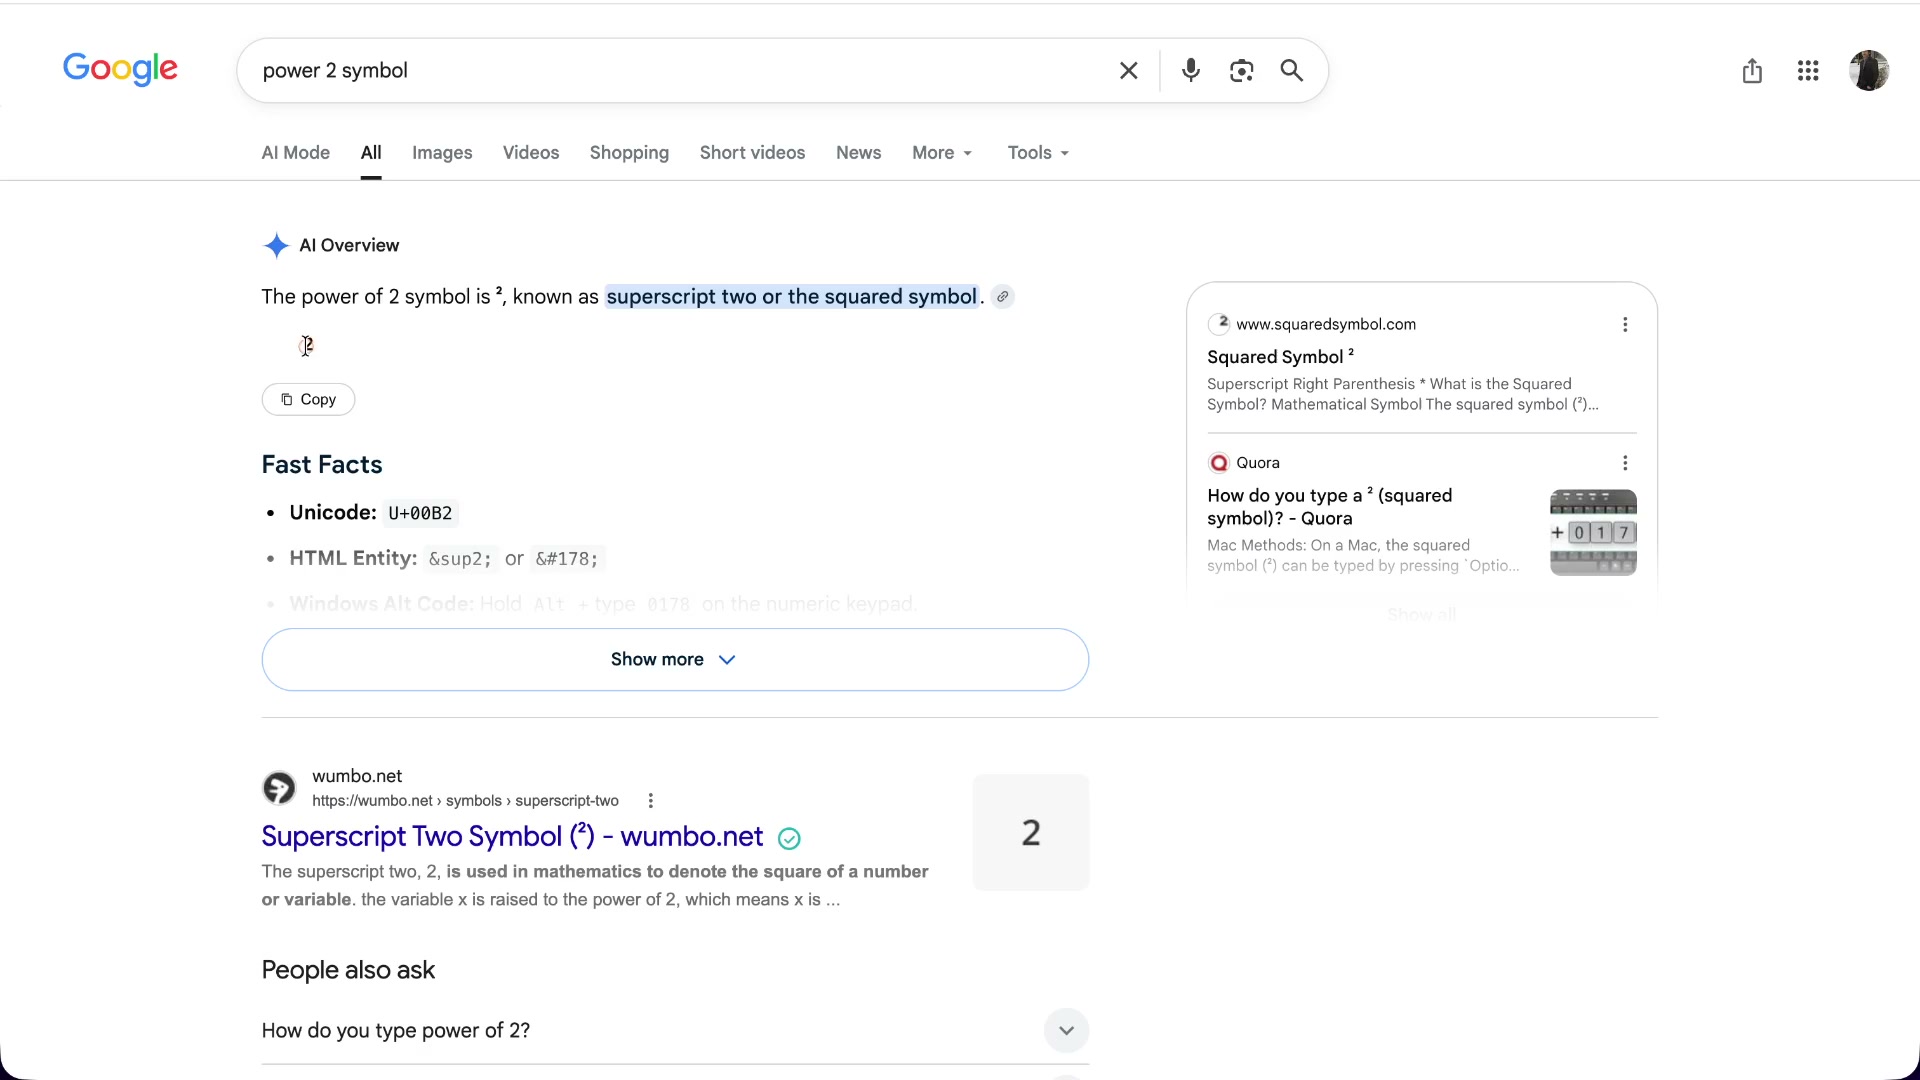This screenshot has height=1080, width=1920.
Task: Open the Shopping tab
Action: 629,153
